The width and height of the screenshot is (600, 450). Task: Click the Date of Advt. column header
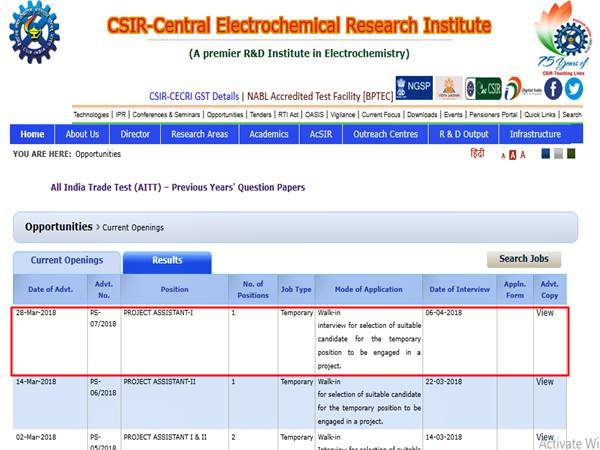[50, 290]
